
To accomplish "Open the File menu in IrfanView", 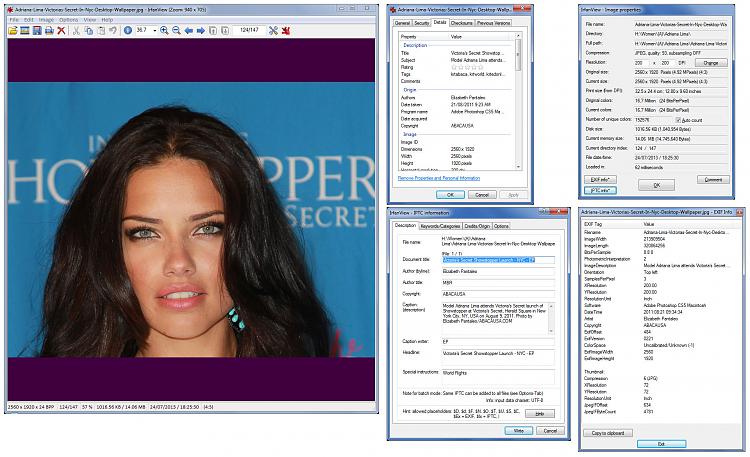I will coord(14,20).
